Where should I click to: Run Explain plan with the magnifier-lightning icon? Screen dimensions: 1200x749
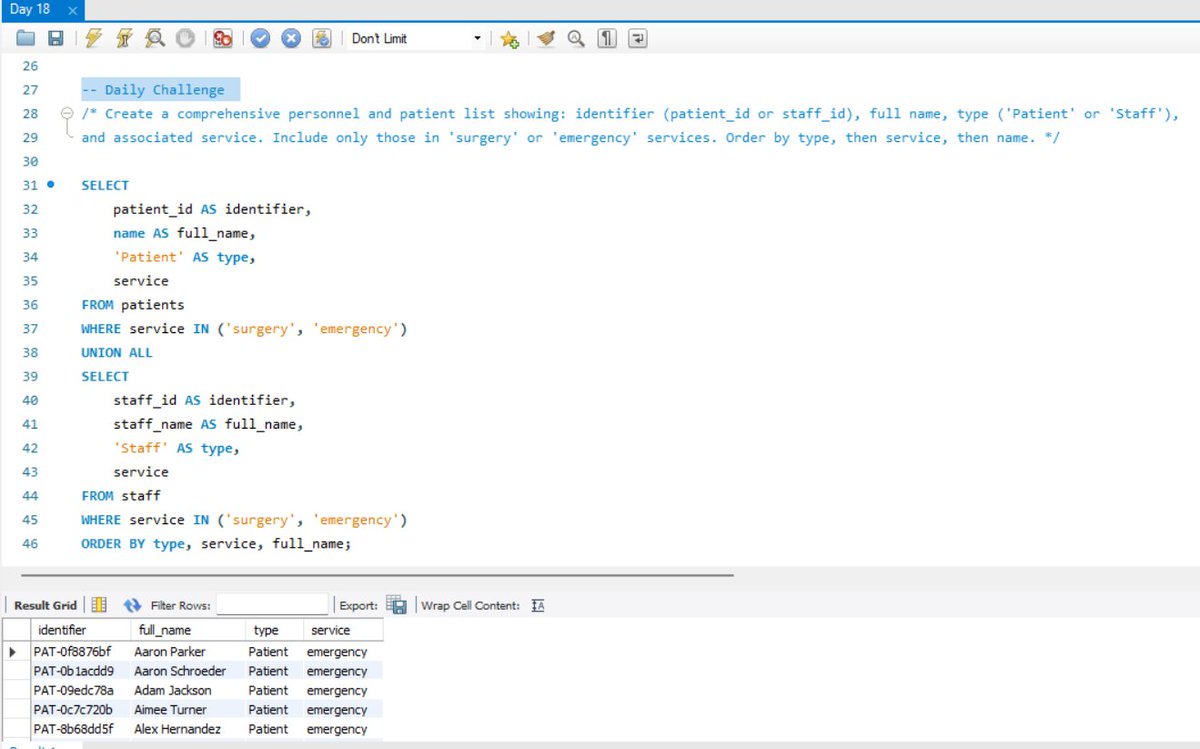(154, 39)
